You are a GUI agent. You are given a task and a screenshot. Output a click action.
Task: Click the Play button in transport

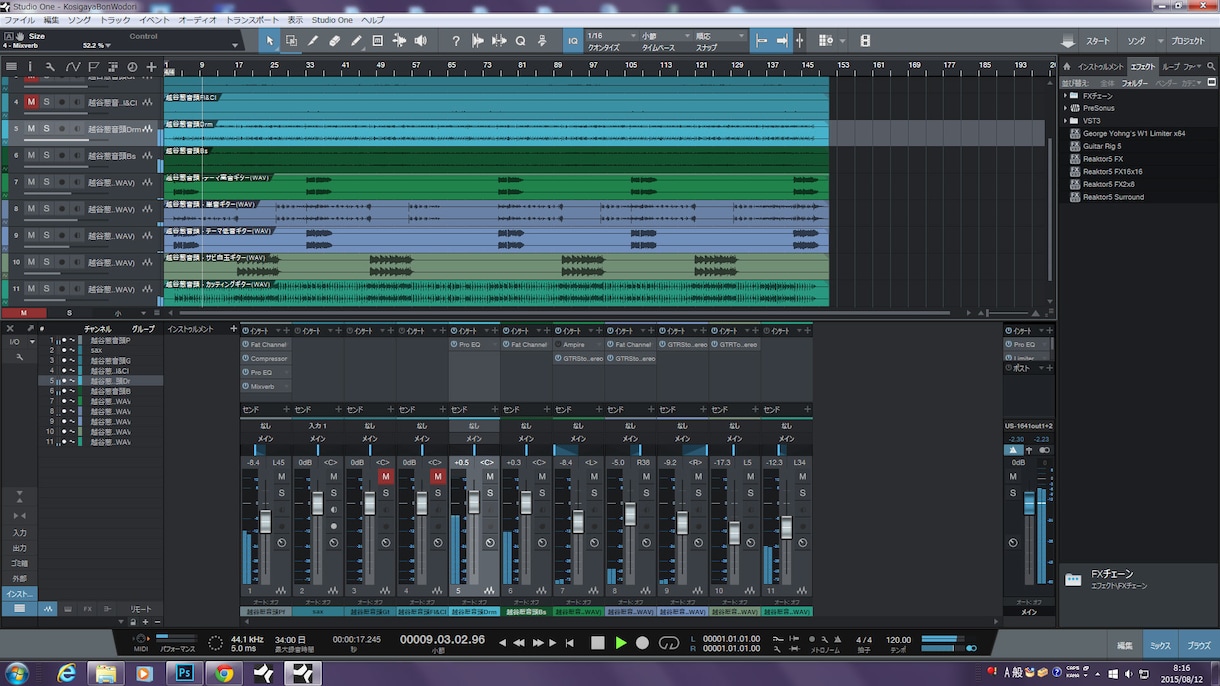(621, 643)
